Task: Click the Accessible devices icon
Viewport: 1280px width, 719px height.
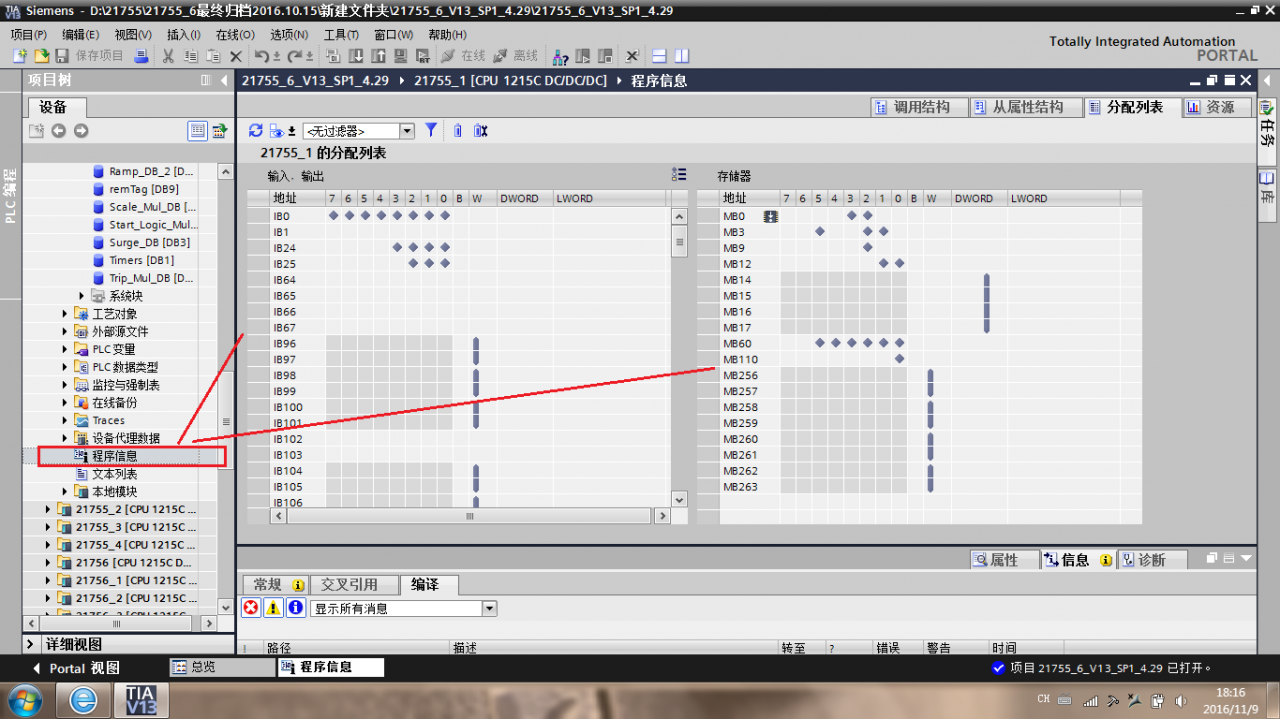Action: point(561,56)
